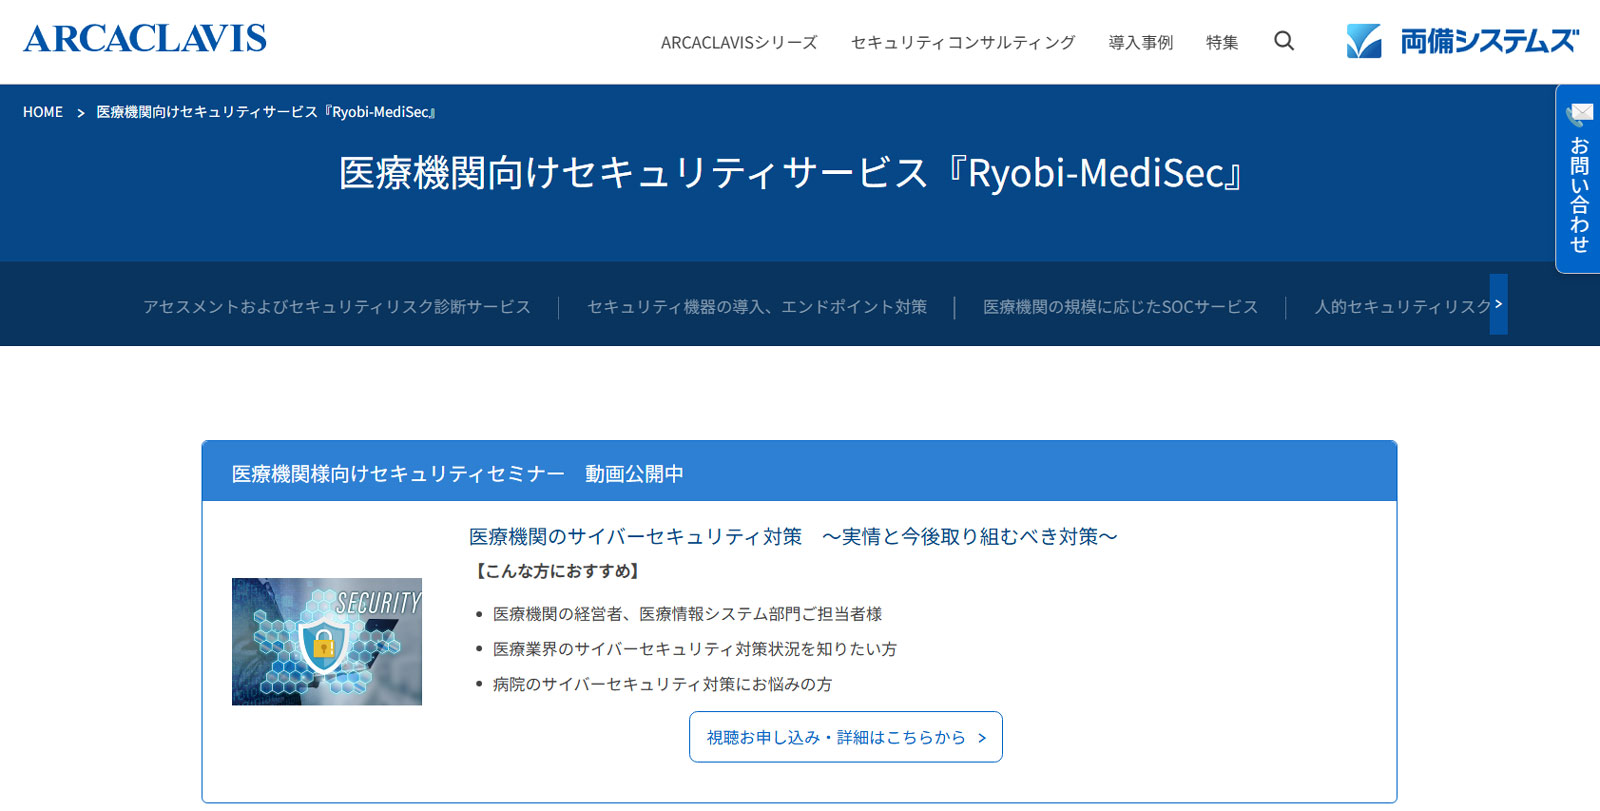Jump to 医療機関の規模に応じたSOCサービス section
This screenshot has width=1600, height=811.
pyautogui.click(x=1120, y=307)
